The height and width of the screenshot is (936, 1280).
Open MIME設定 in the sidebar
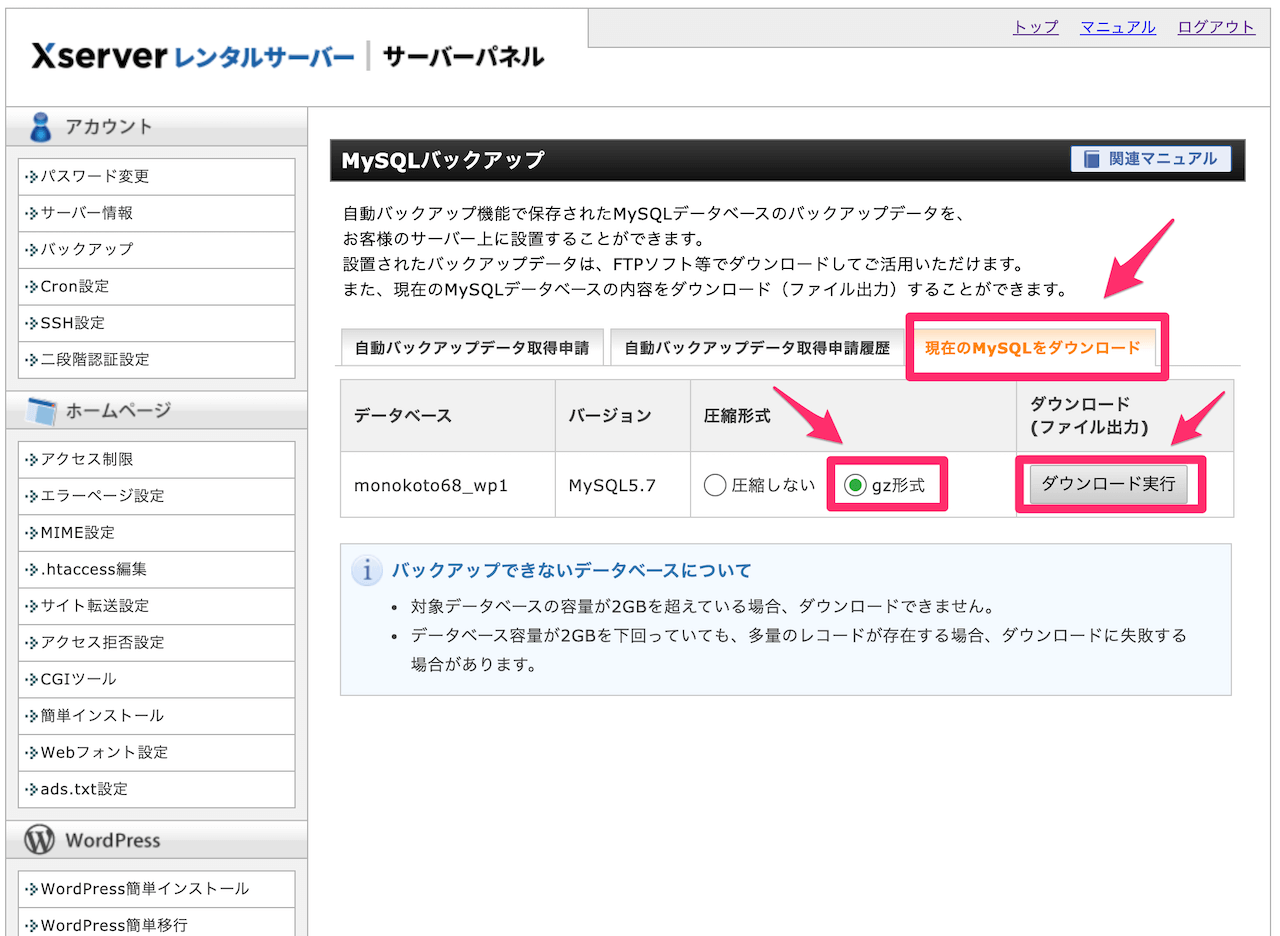tap(157, 532)
